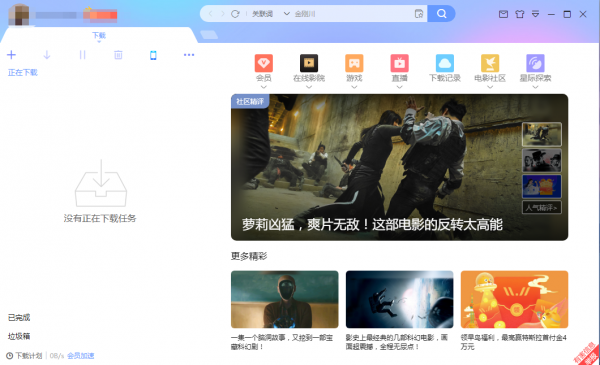This screenshot has width=600, height=365.
Task: Open the 游戏 games icon
Action: (354, 63)
